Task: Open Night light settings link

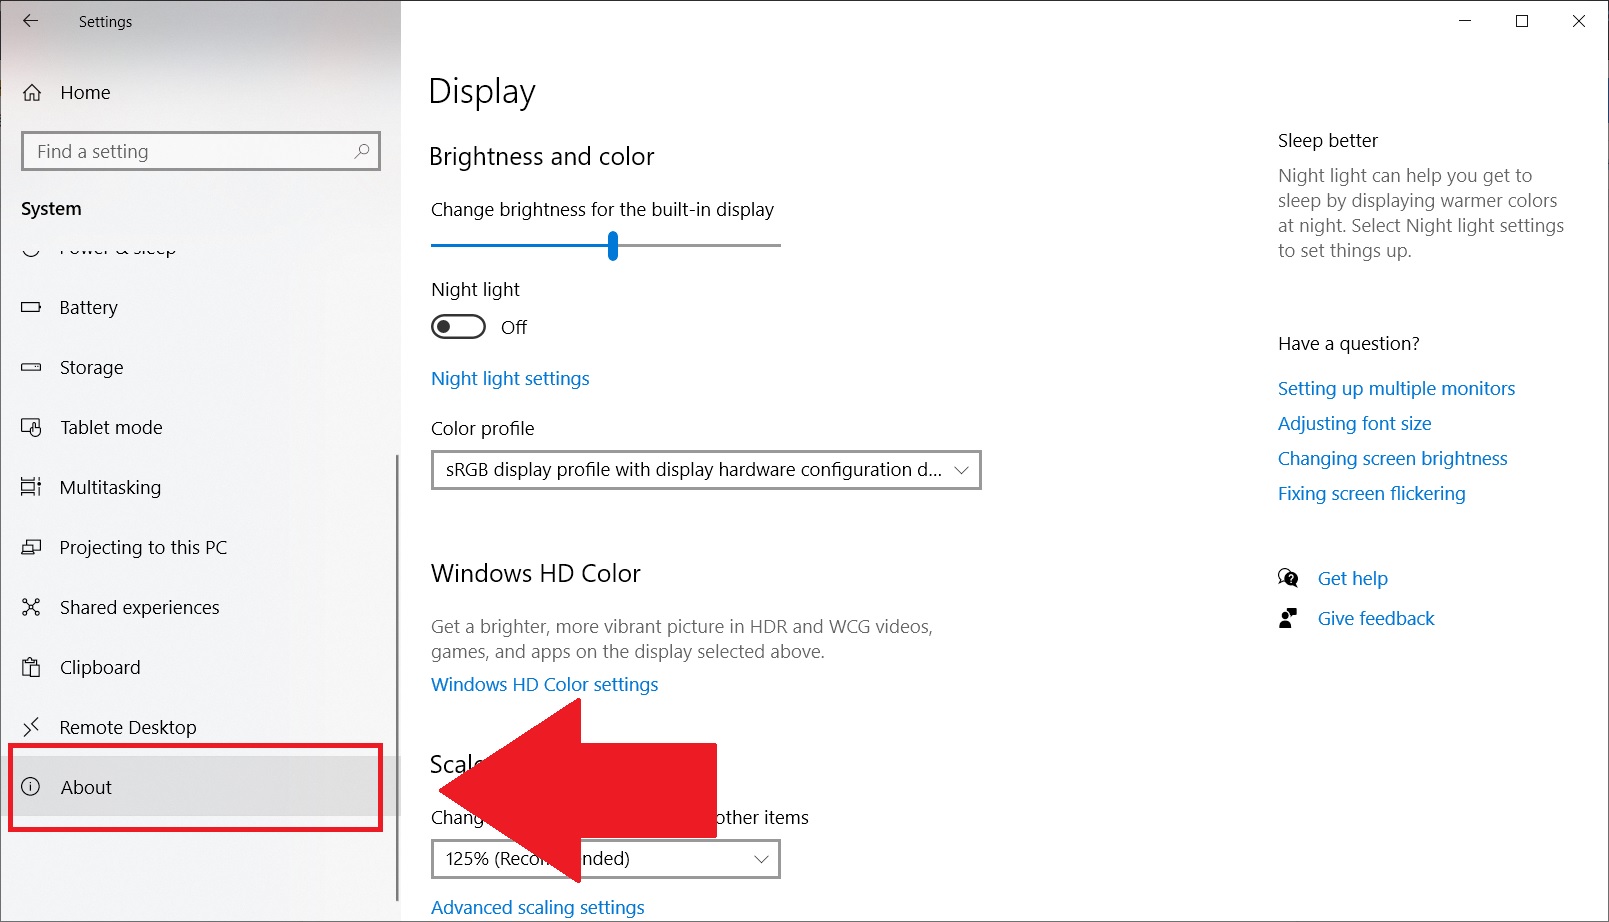Action: click(x=510, y=379)
